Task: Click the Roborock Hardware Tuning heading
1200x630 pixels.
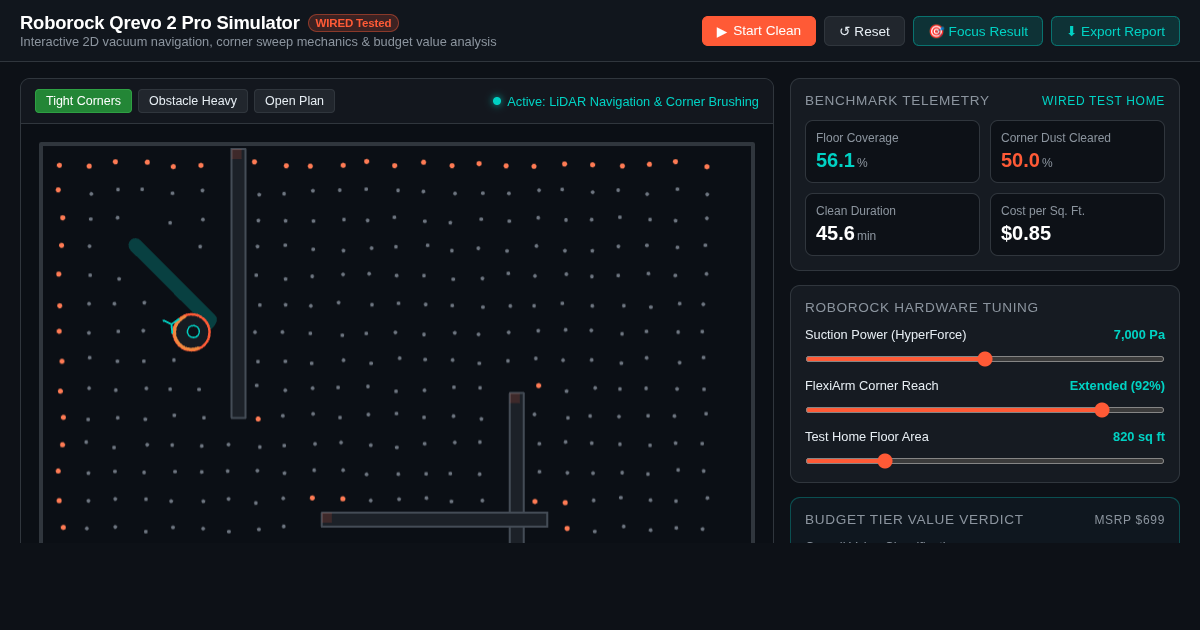Action: [922, 308]
